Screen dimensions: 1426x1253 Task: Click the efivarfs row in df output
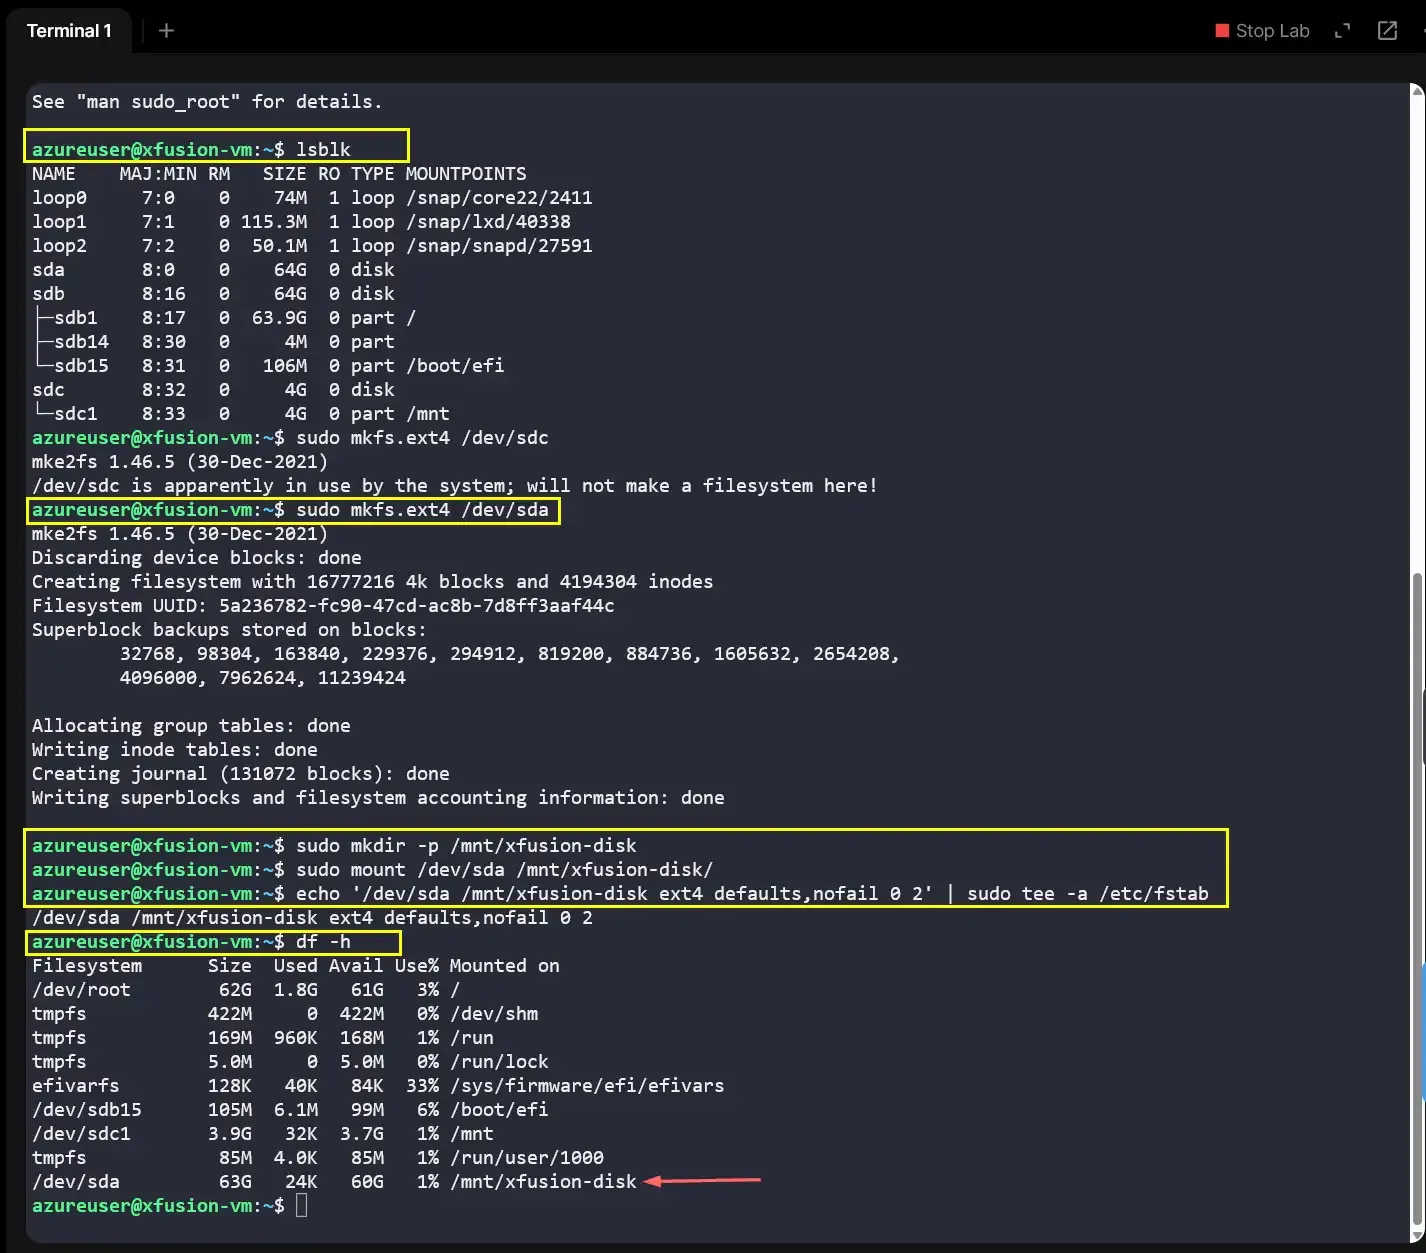tap(378, 1086)
